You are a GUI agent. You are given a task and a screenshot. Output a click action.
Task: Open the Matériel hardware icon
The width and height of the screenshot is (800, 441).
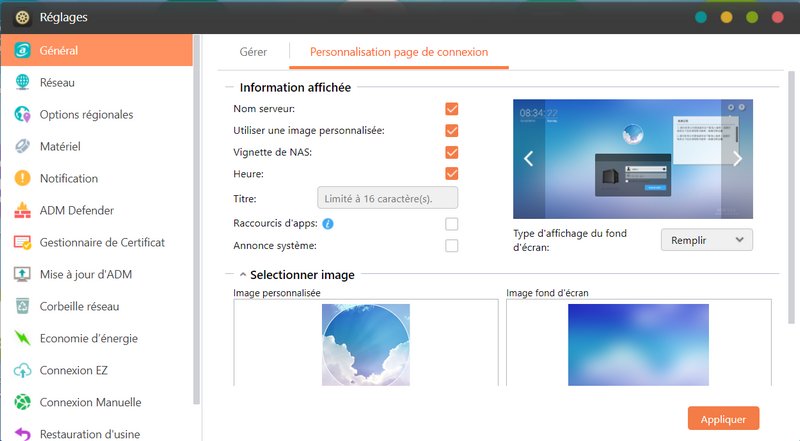[x=22, y=146]
